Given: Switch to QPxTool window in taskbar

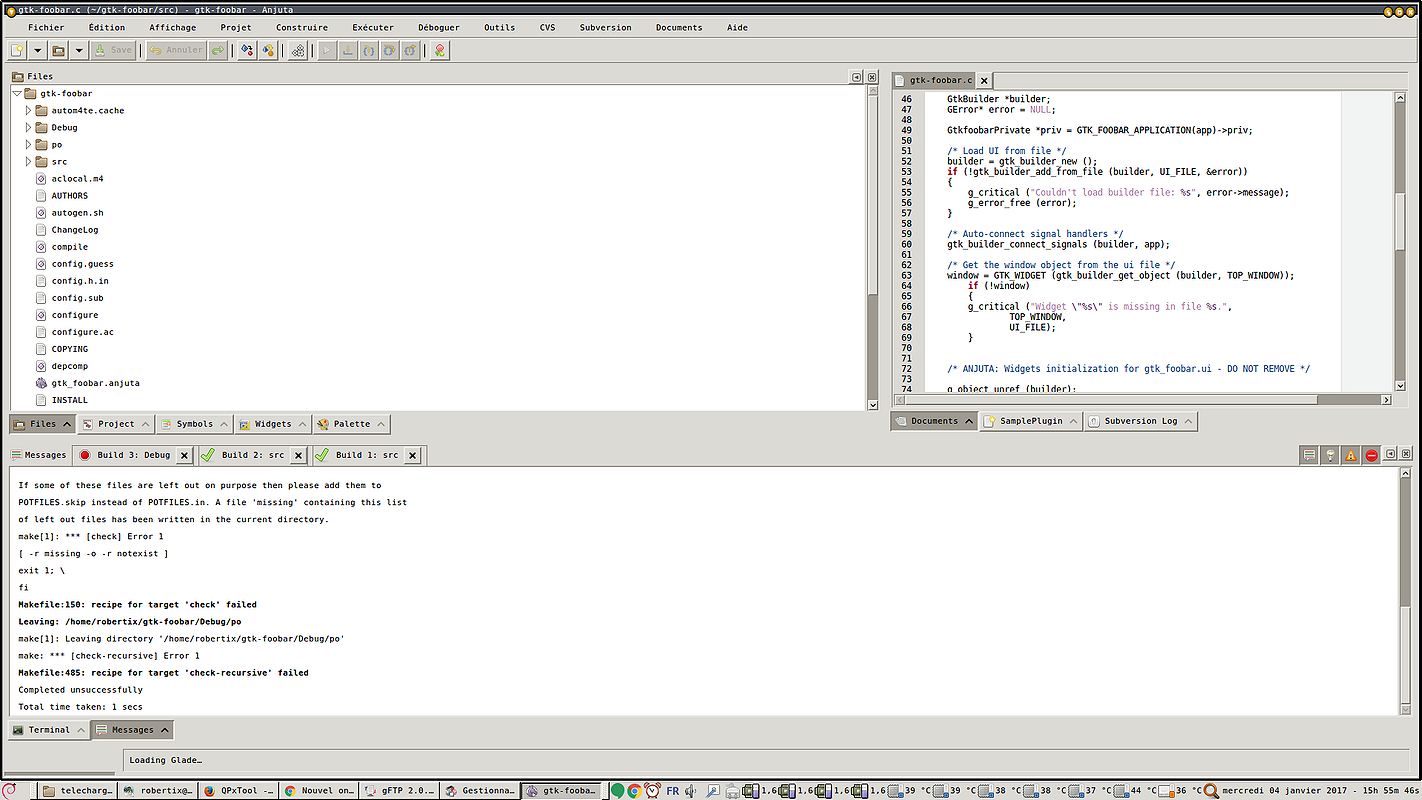Looking at the screenshot, I should pos(237,790).
